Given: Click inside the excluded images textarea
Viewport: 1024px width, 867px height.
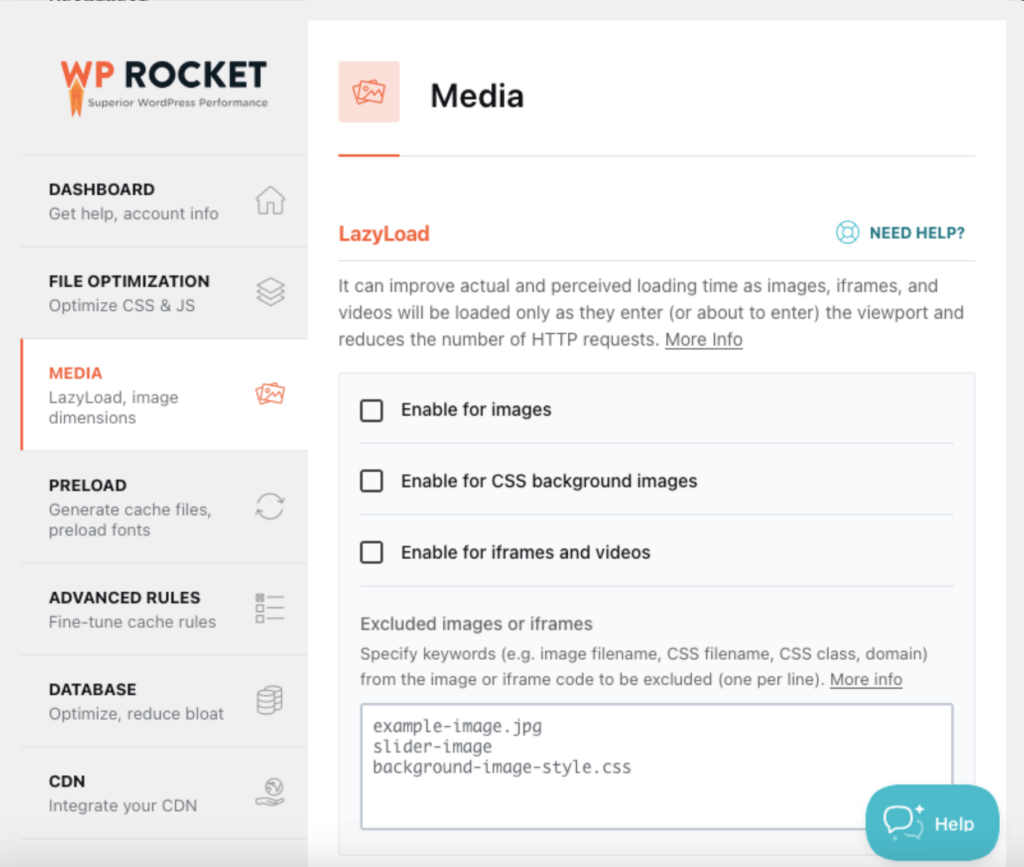Looking at the screenshot, I should pyautogui.click(x=656, y=766).
